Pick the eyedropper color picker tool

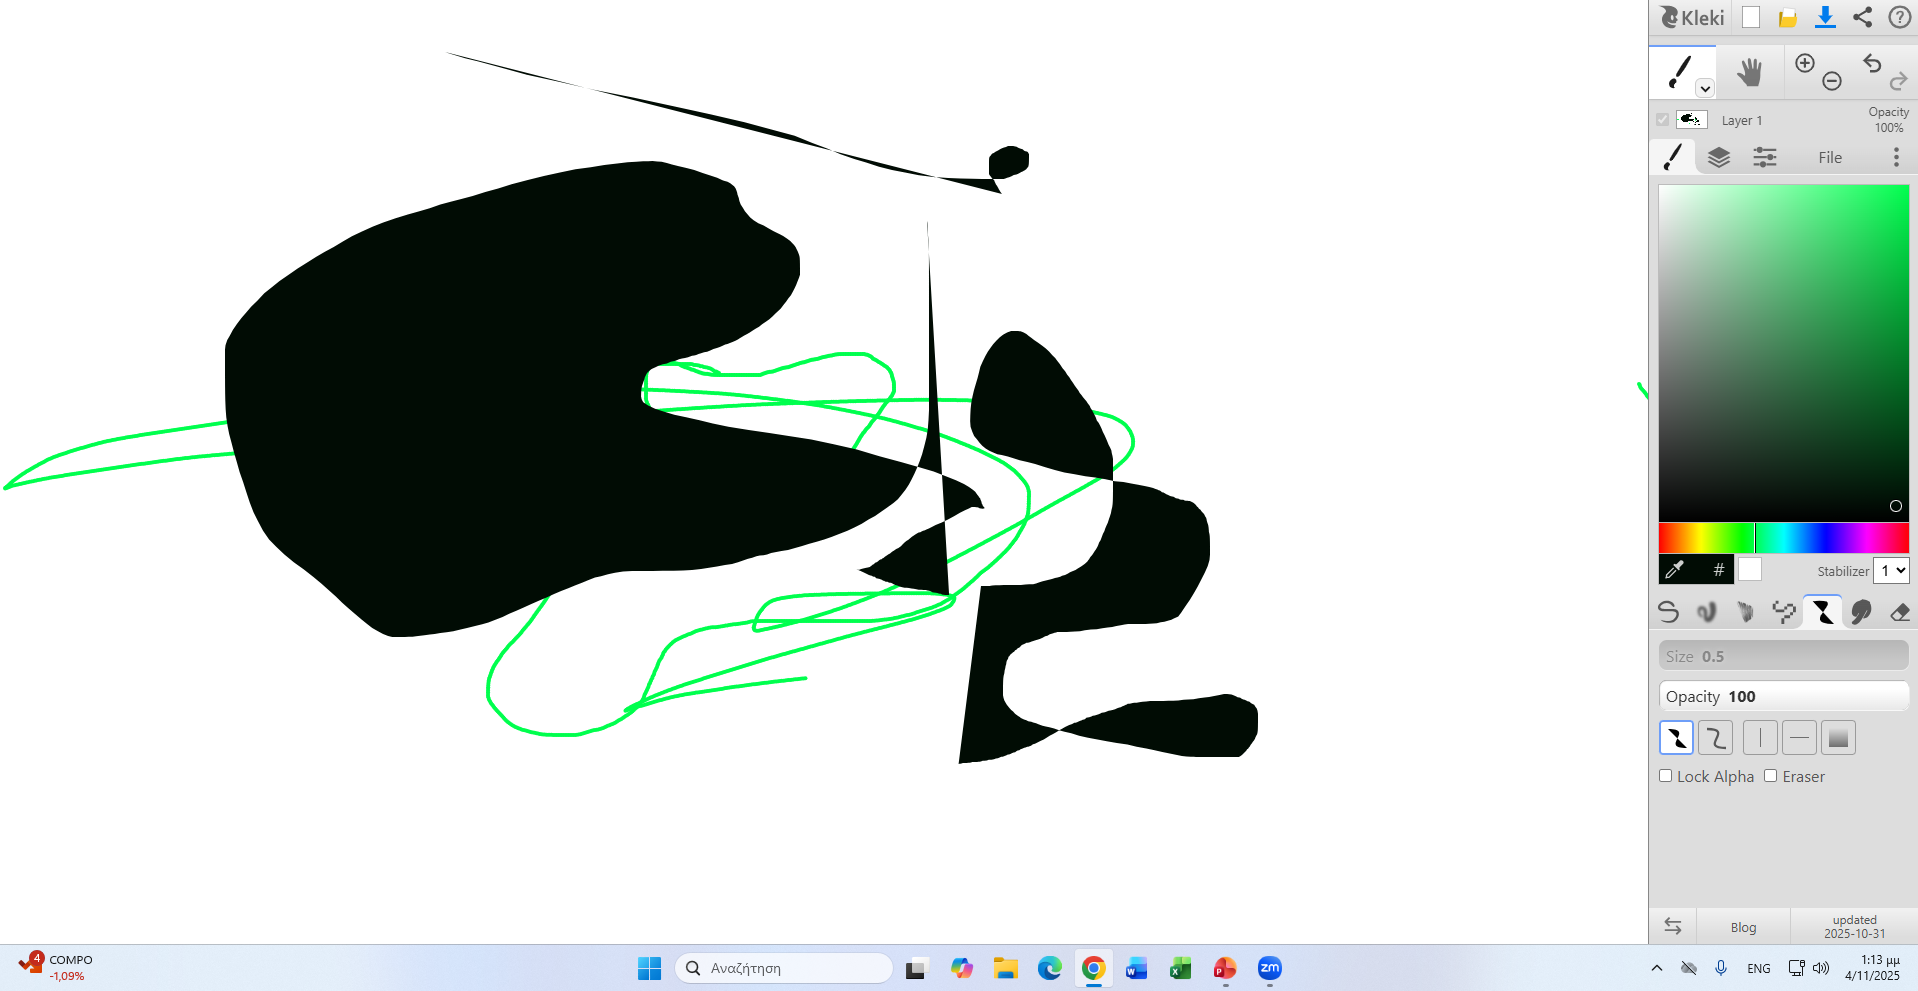[x=1675, y=570]
